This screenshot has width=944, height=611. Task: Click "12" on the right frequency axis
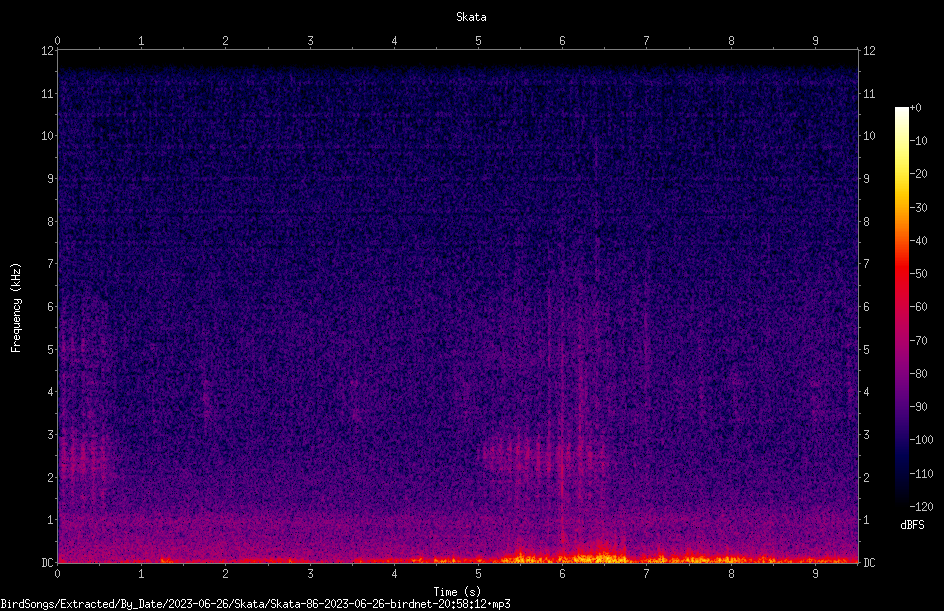[x=869, y=51]
